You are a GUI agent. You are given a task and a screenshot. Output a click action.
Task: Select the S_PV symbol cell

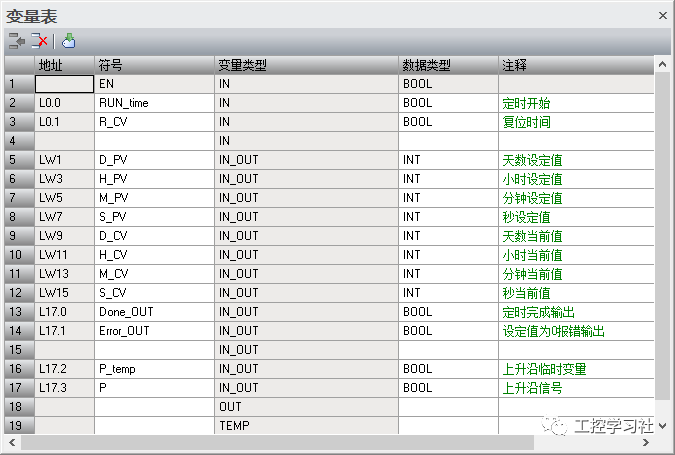point(155,217)
